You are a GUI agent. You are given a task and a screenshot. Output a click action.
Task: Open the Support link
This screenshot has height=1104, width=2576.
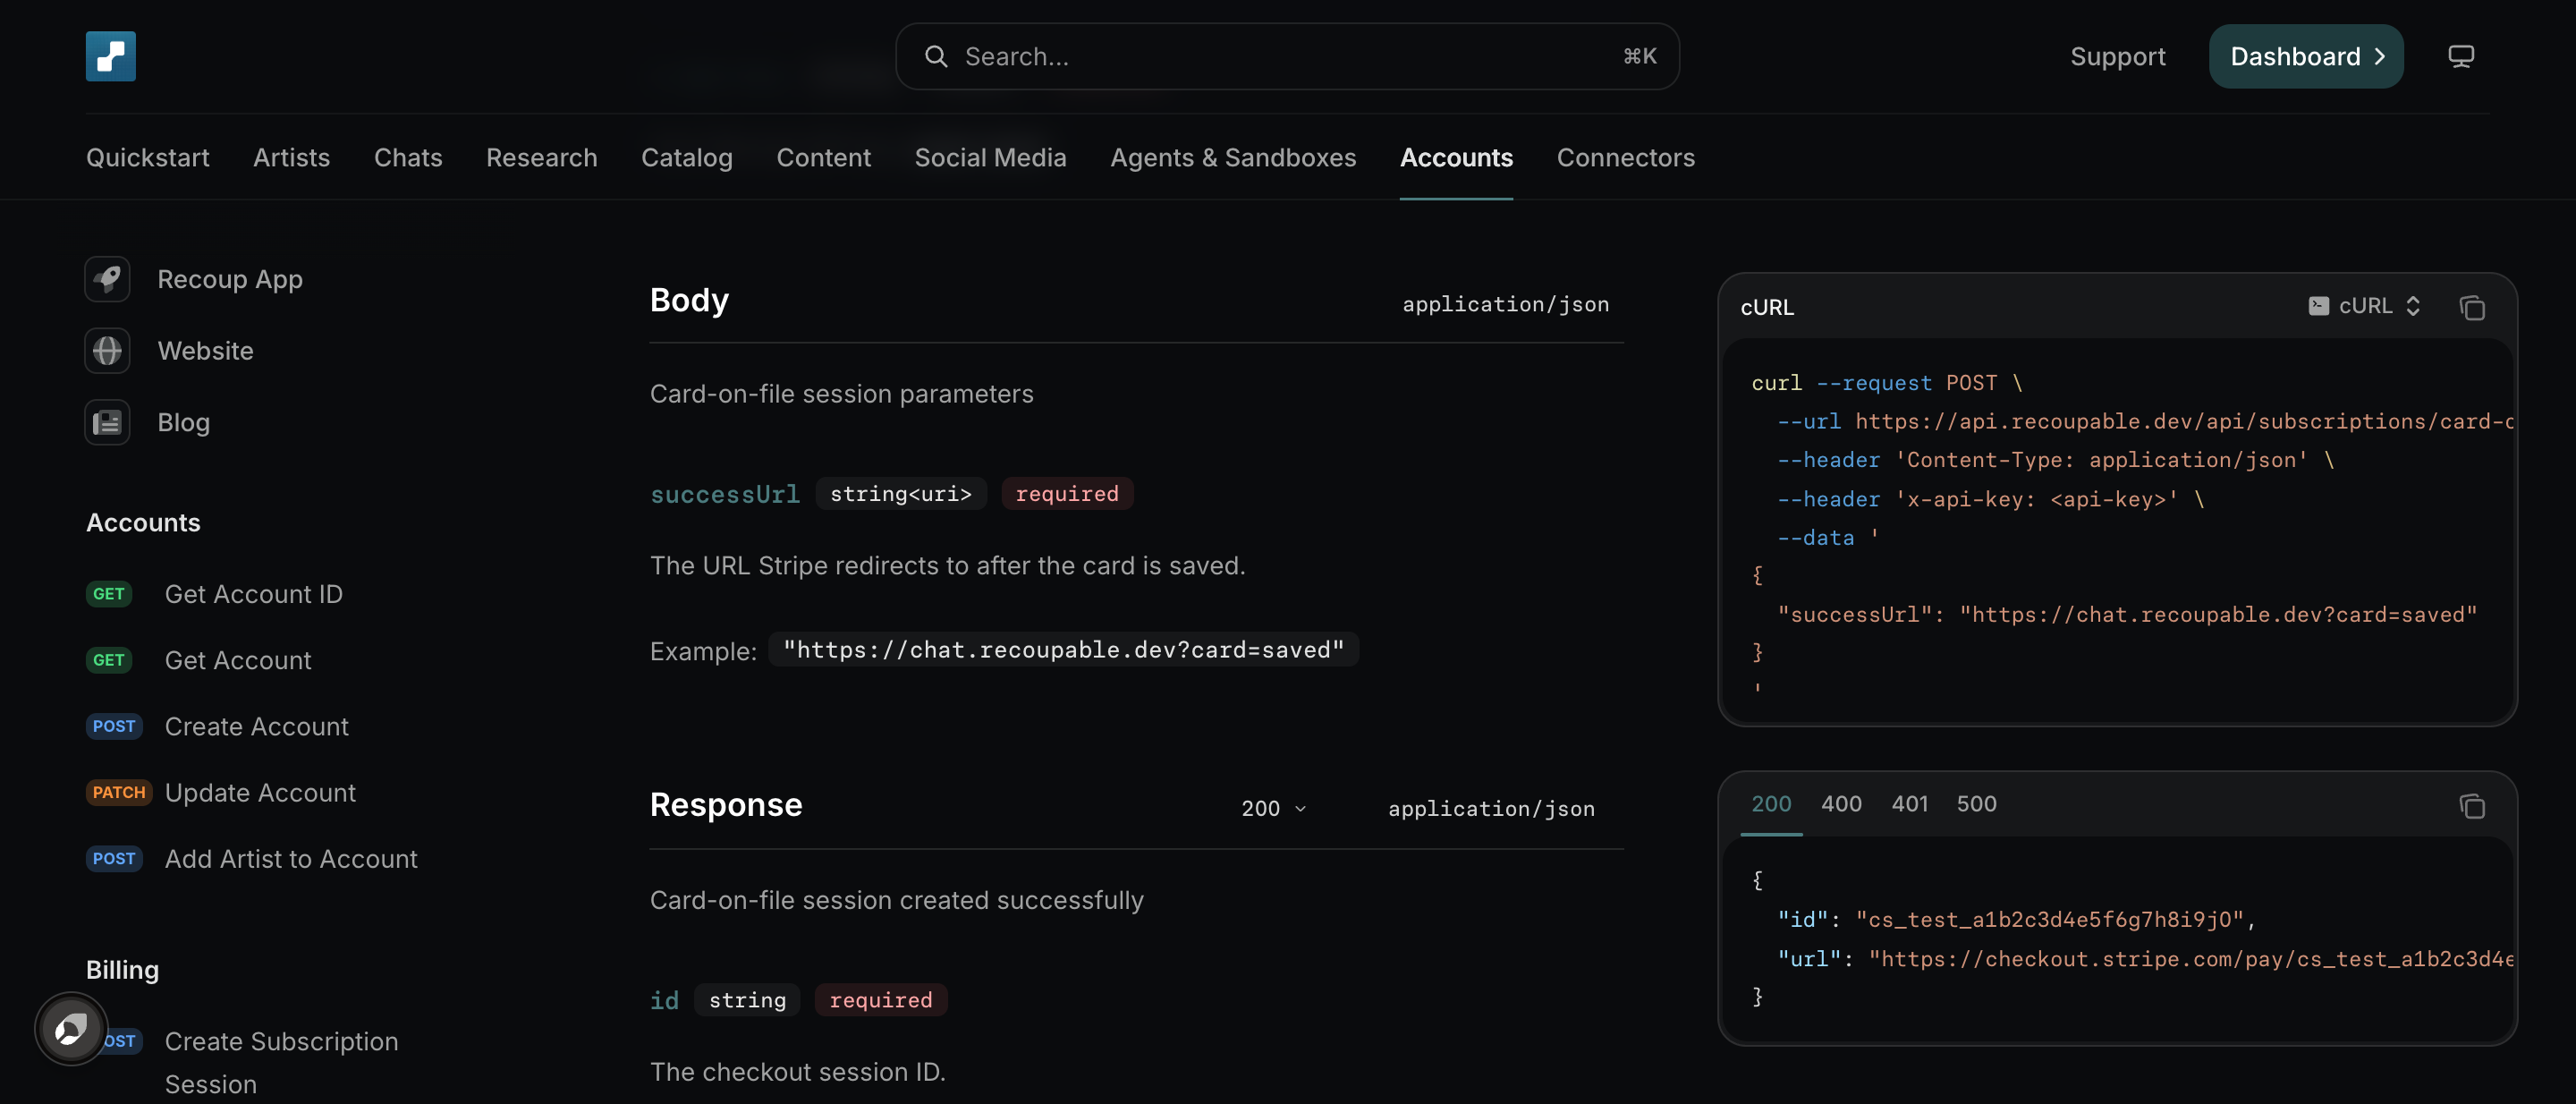[2117, 57]
